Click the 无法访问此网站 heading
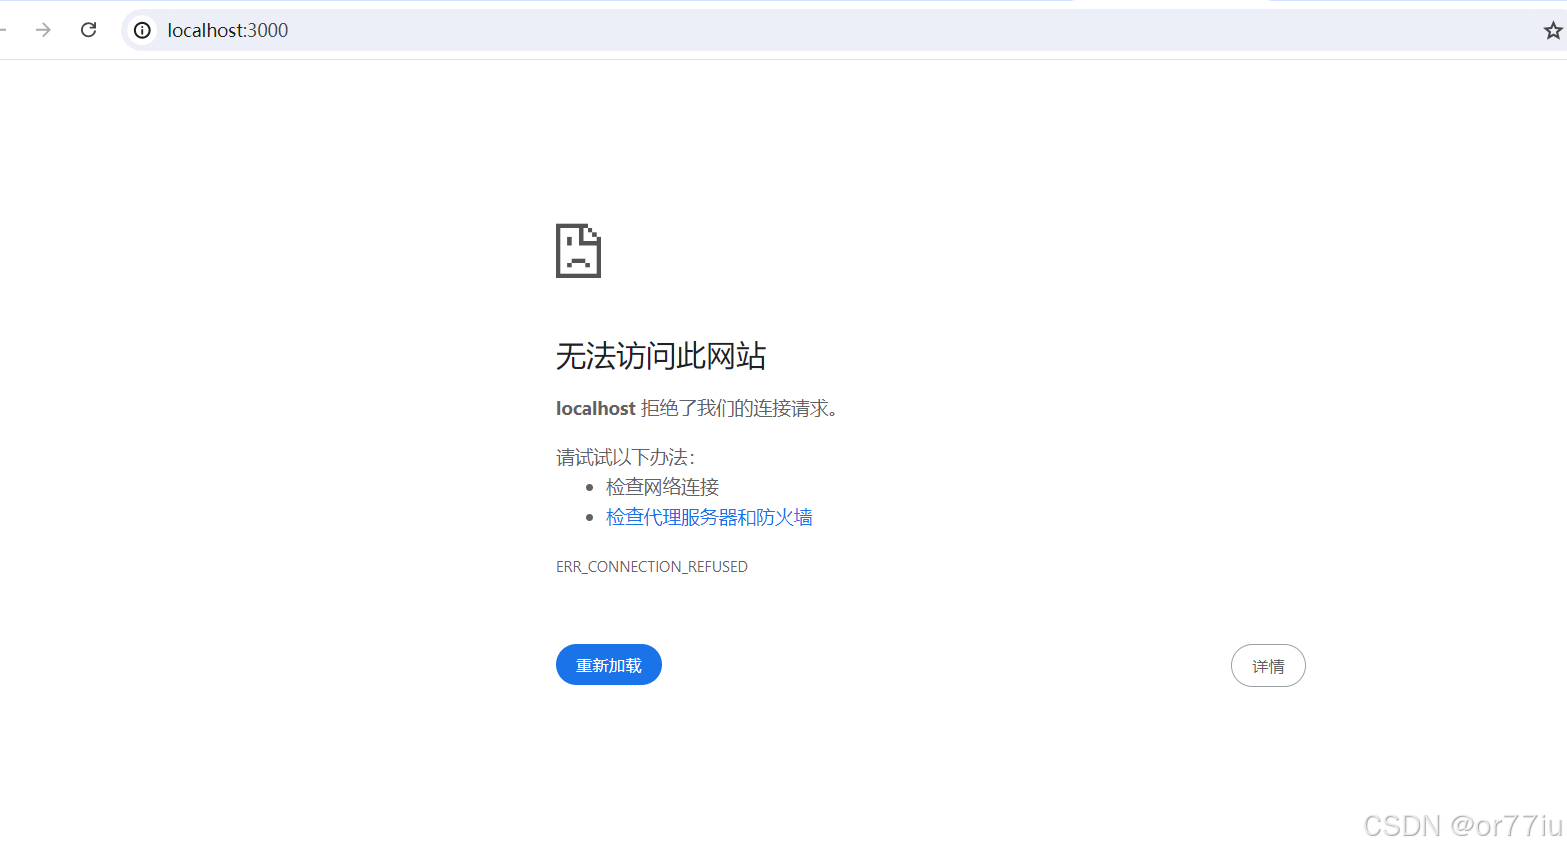The image size is (1567, 853). [x=661, y=356]
